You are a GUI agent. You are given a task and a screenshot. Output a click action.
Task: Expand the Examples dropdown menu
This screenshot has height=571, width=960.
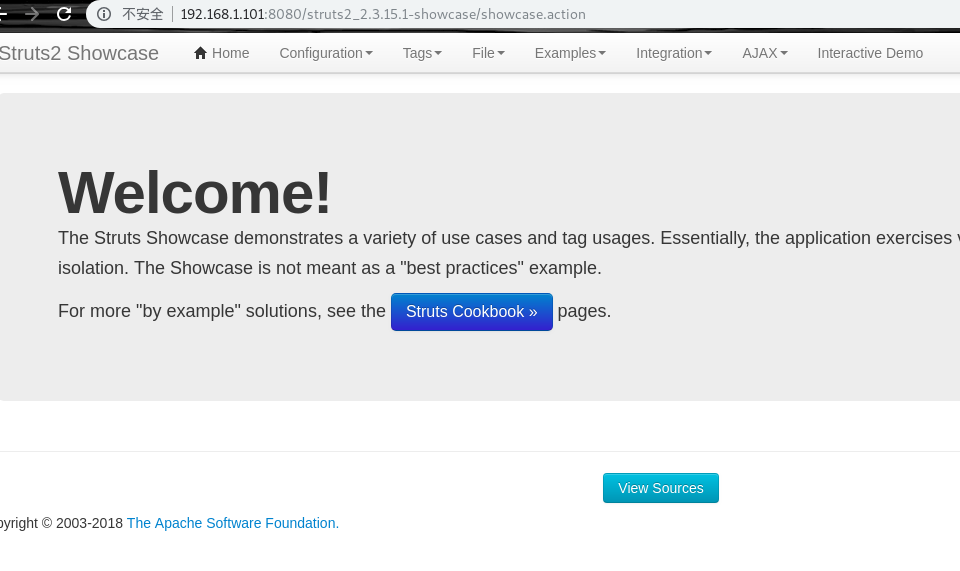[x=570, y=53]
